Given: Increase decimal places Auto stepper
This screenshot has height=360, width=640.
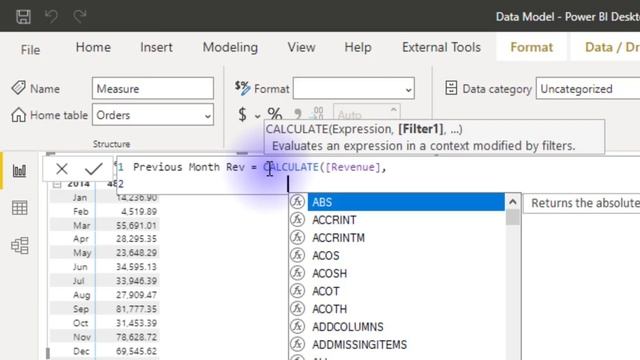Looking at the screenshot, I should coord(393,109).
